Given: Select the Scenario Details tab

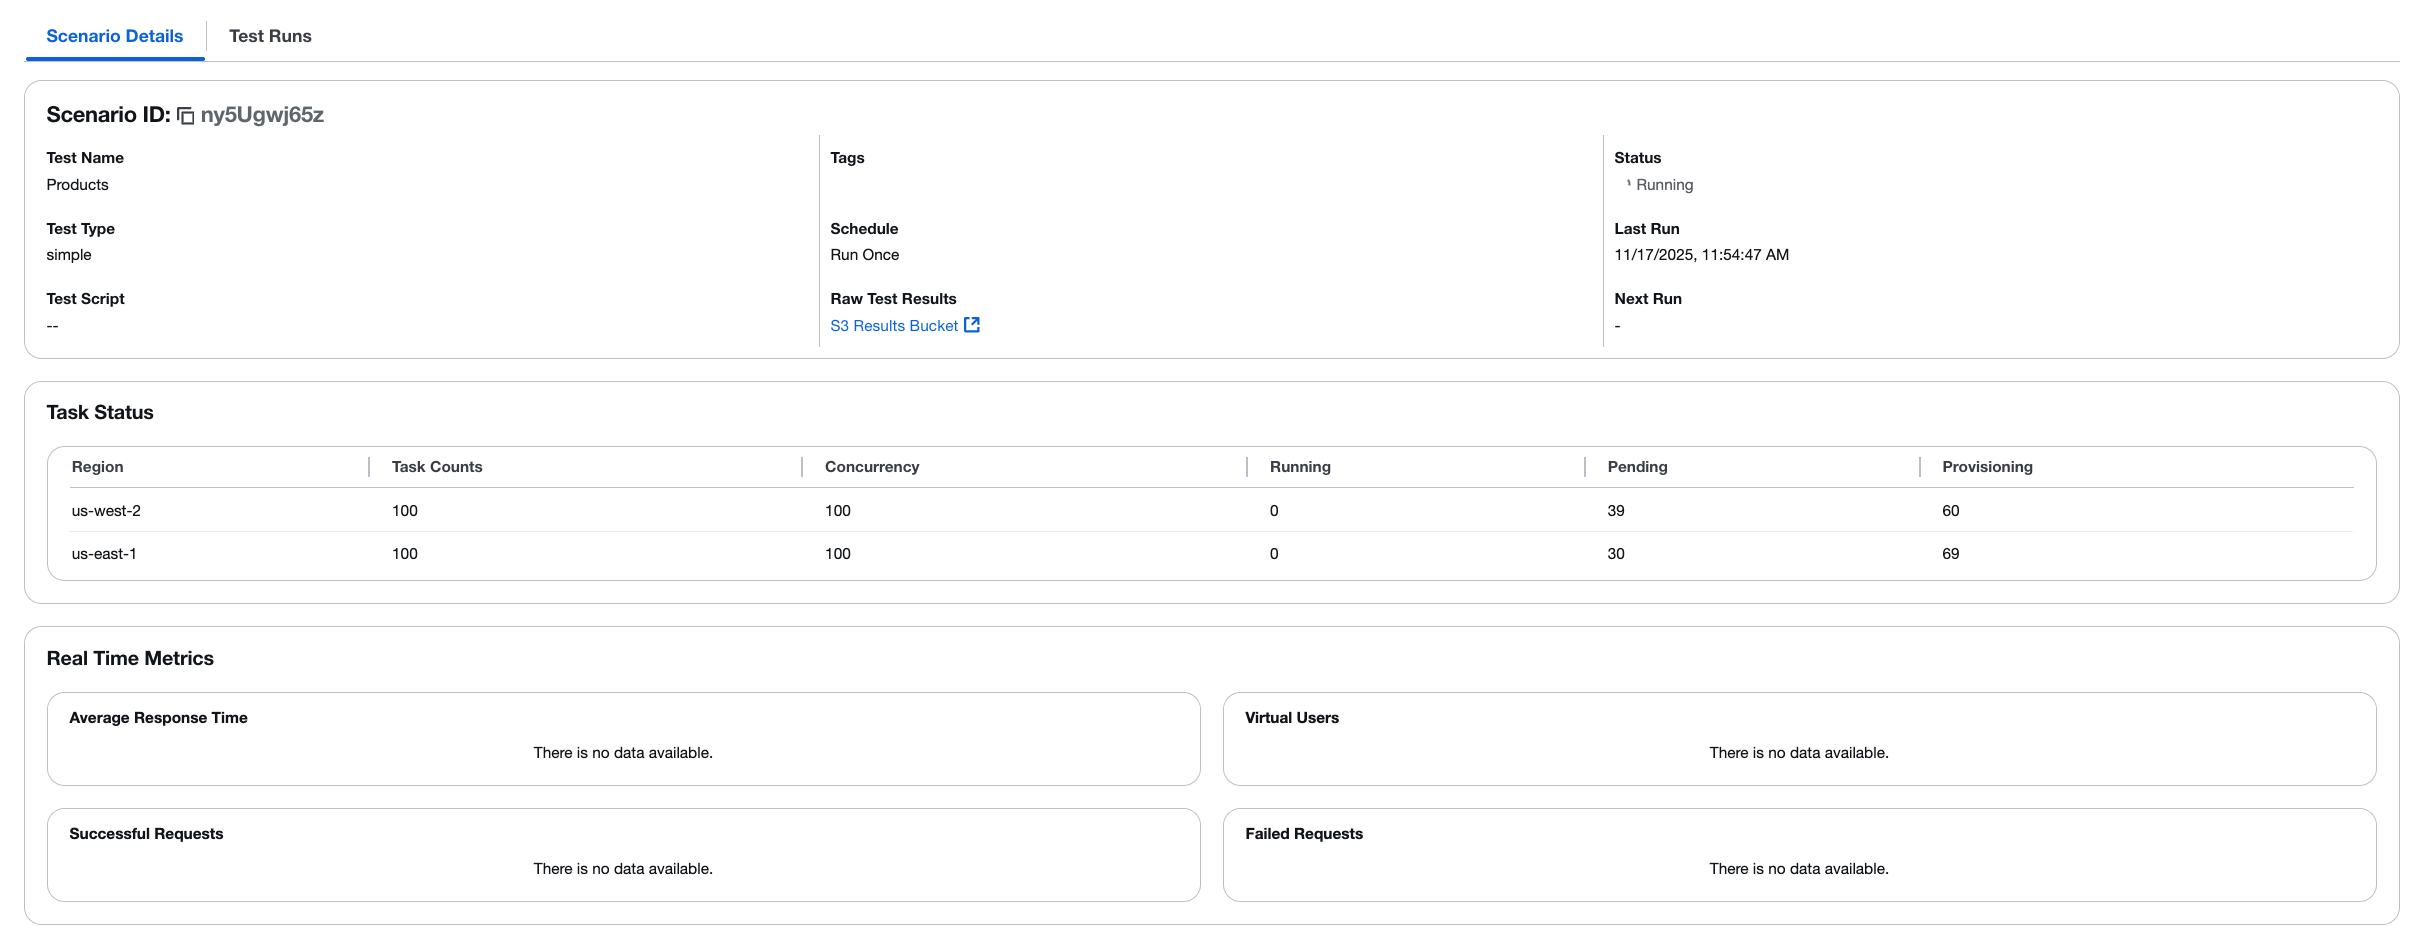Looking at the screenshot, I should [114, 35].
